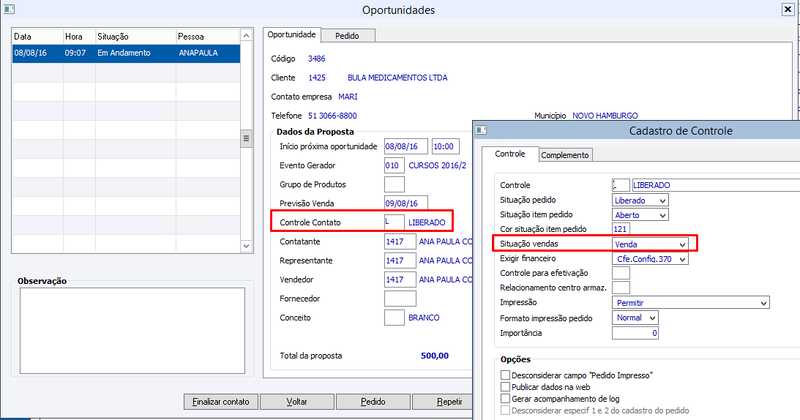Click the Hora column header
The image size is (800, 420).
coord(79,37)
